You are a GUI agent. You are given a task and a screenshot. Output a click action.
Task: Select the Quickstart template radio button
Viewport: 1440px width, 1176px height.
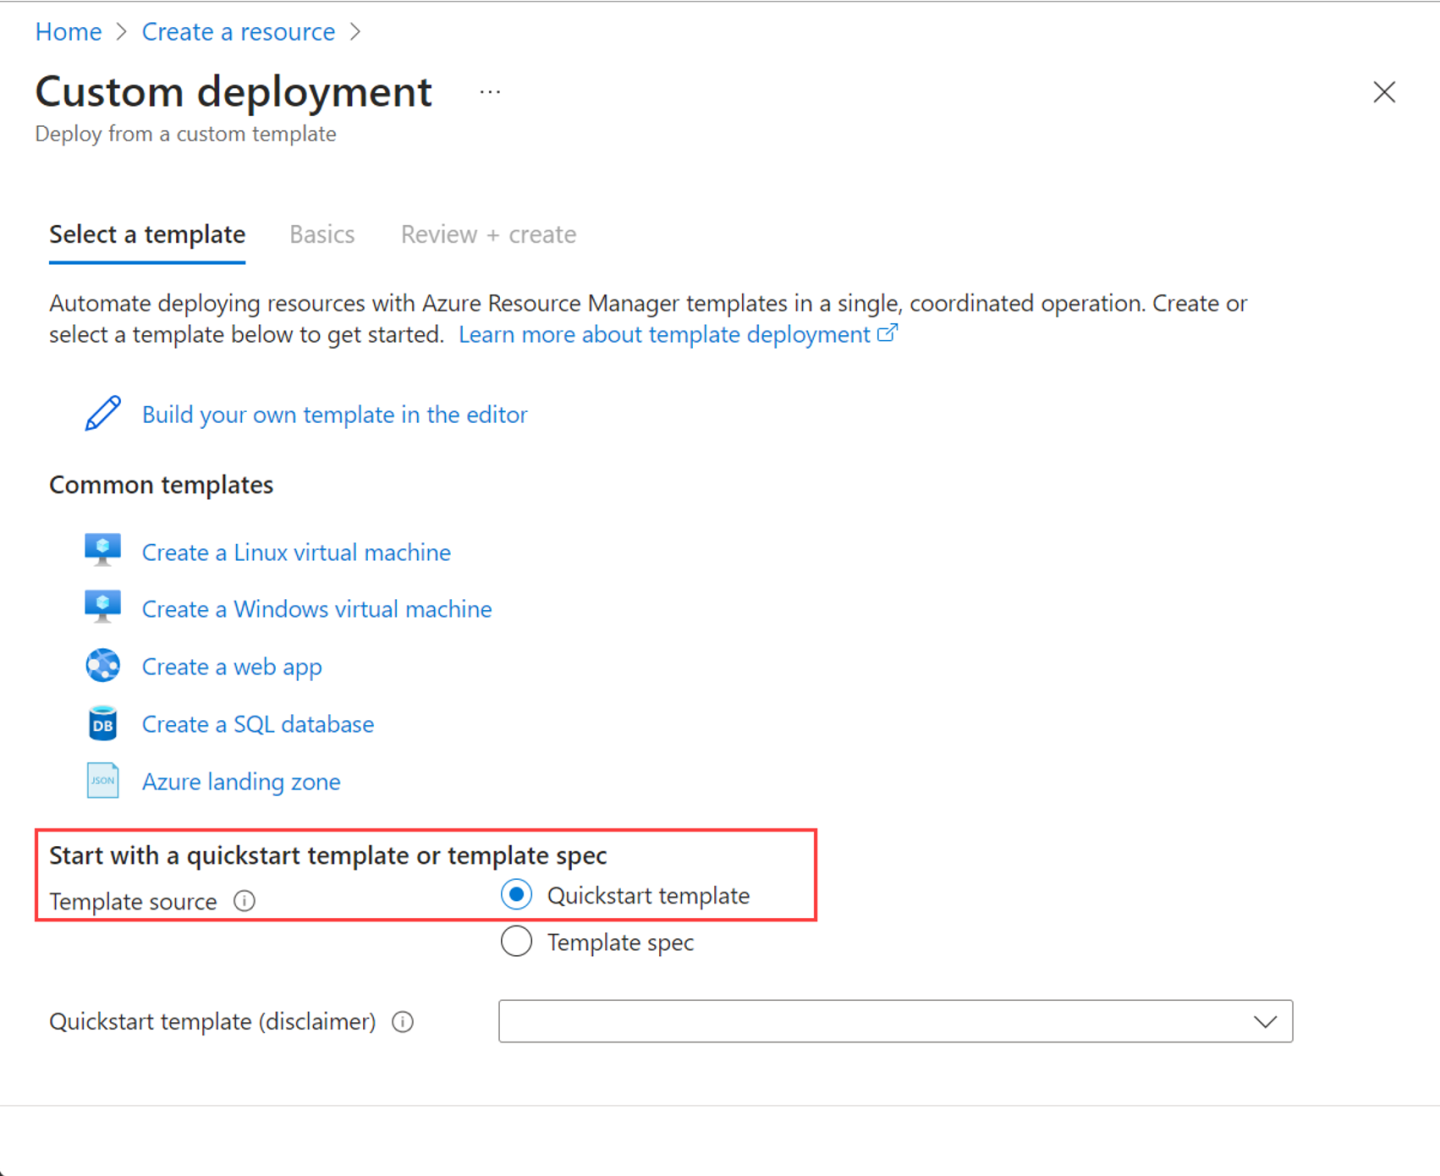pos(517,895)
